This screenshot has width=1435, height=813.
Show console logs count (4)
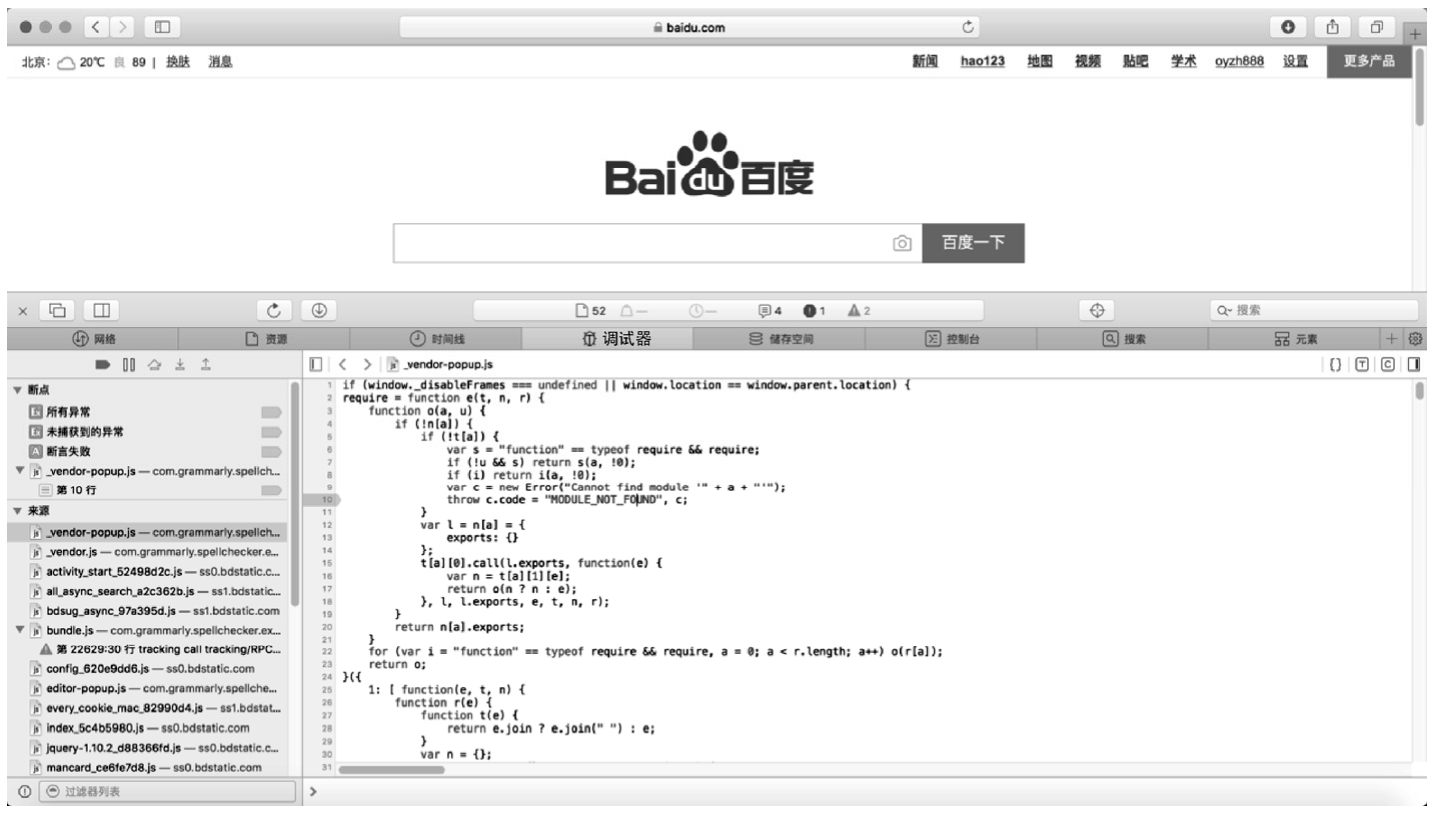[x=771, y=311]
